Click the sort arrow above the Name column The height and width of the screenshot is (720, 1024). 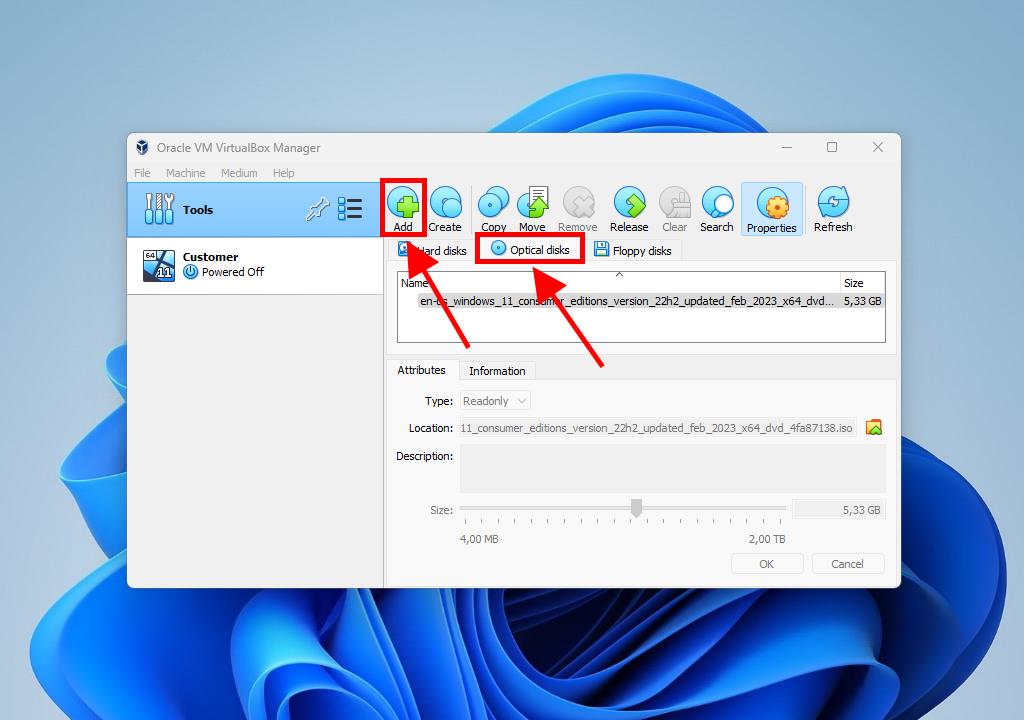(x=619, y=274)
